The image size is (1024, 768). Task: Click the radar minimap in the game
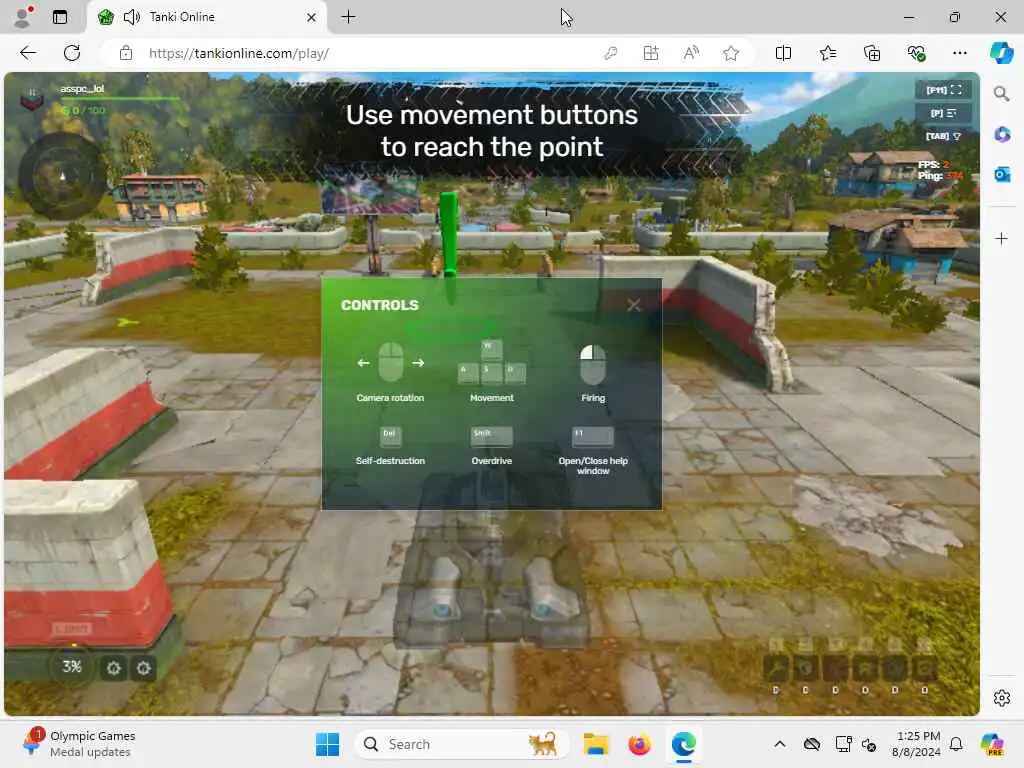pos(63,176)
